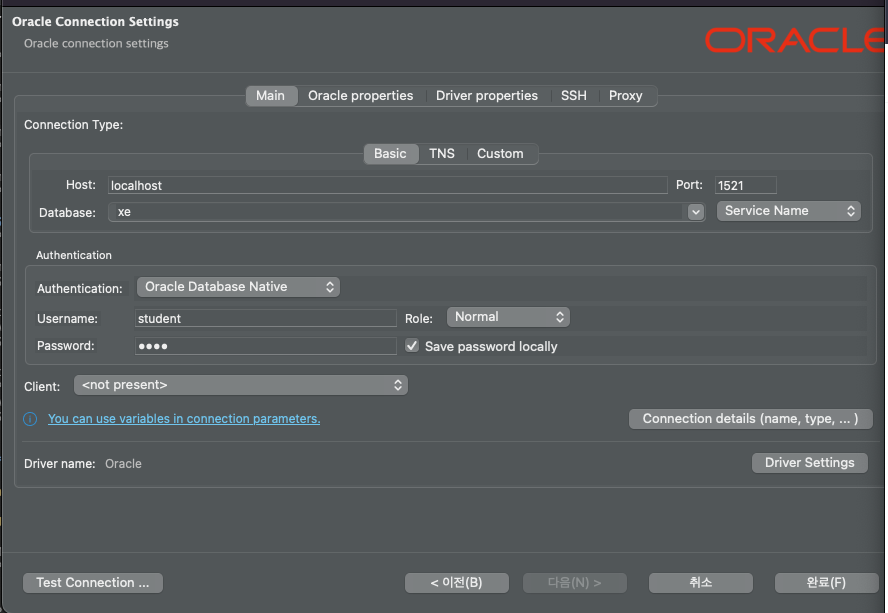
Task: Toggle Save password locally checkbox
Action: point(412,346)
